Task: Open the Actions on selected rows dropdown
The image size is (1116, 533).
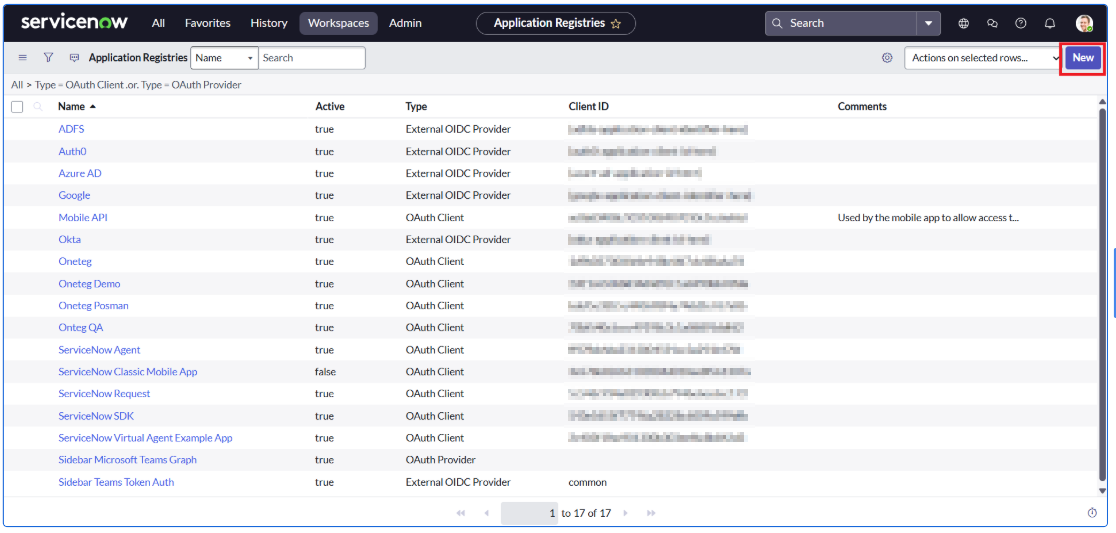Action: click(x=982, y=58)
